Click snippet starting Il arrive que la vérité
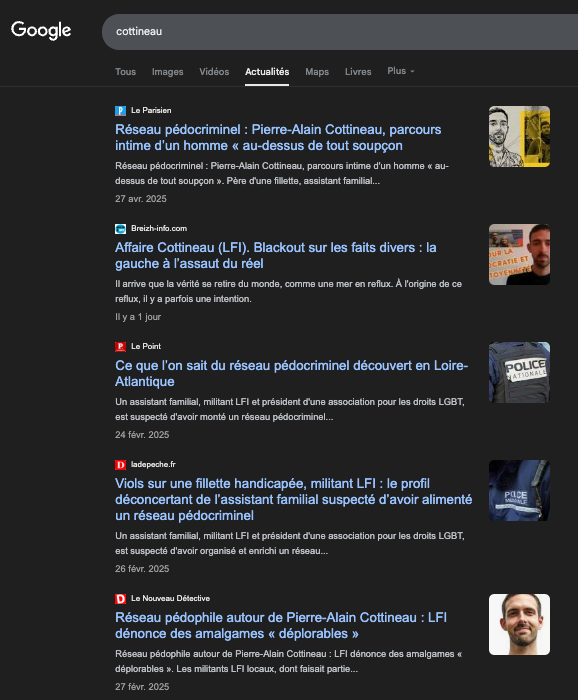578x700 pixels. (288, 291)
